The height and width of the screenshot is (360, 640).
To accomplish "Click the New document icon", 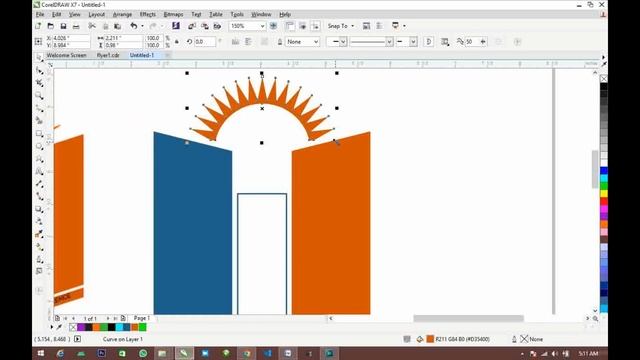I will (x=38, y=26).
